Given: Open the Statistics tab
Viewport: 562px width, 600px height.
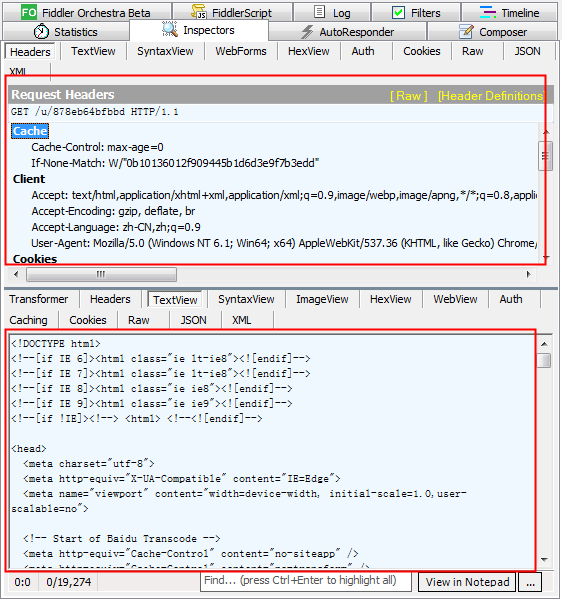Looking at the screenshot, I should click(66, 32).
